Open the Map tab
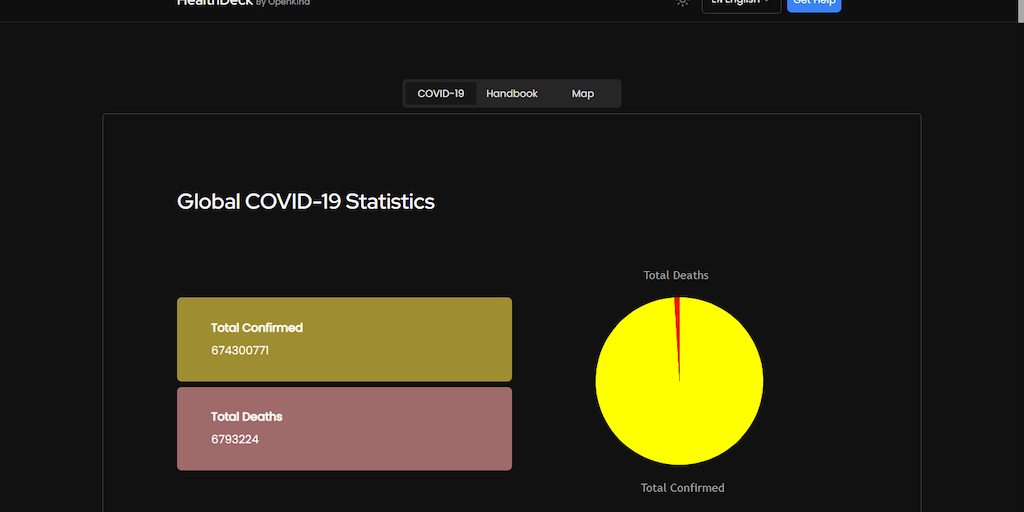1024x512 pixels. 583,93
